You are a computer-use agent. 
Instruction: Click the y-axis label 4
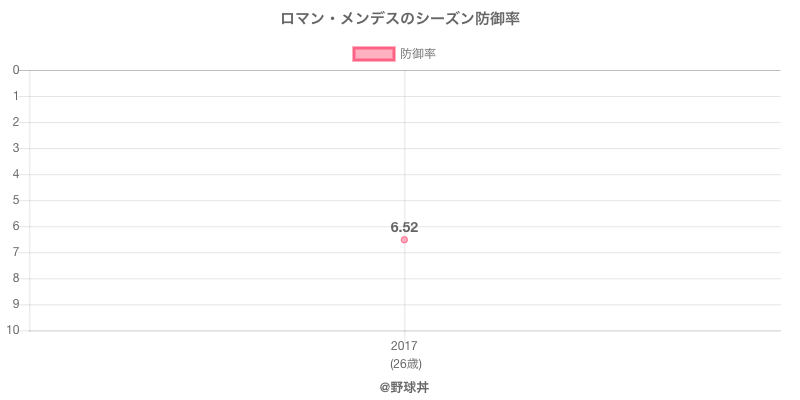point(17,174)
